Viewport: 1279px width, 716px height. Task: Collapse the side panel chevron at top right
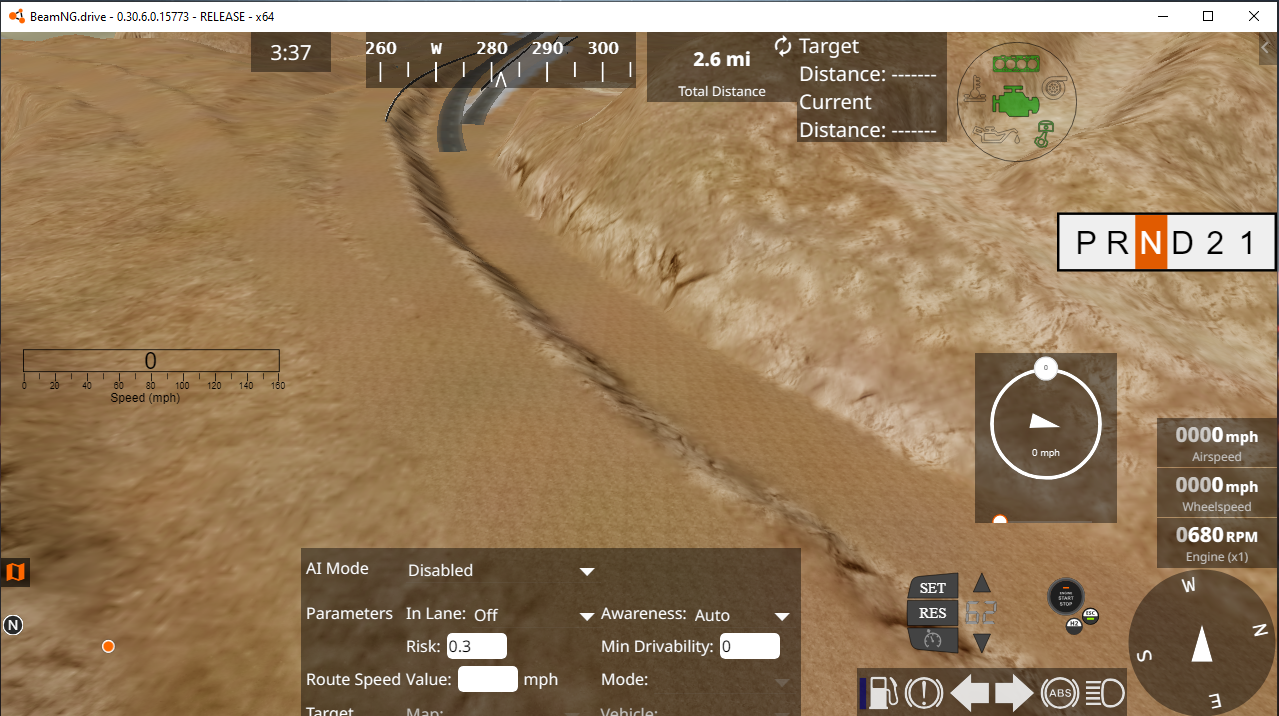point(1267,47)
